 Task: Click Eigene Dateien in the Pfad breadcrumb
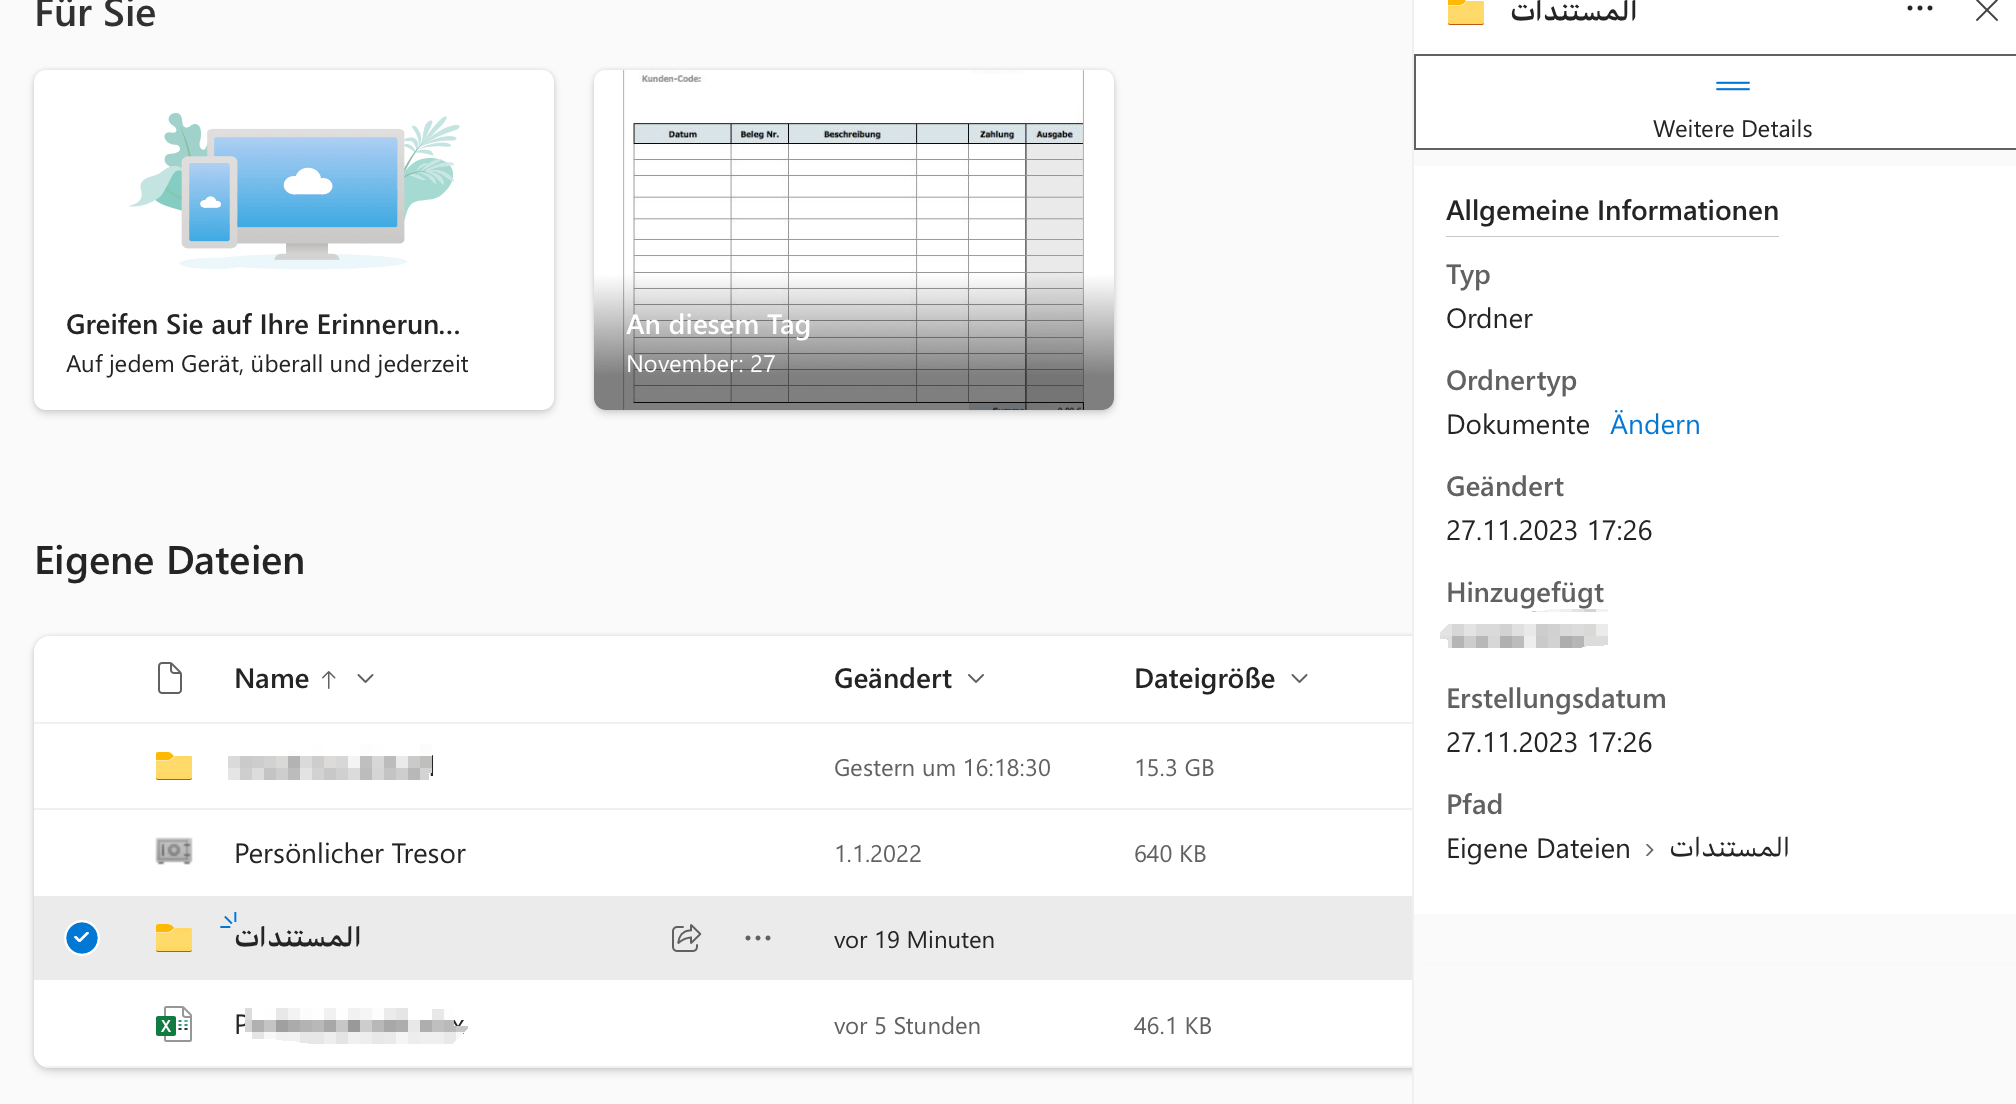click(x=1537, y=848)
